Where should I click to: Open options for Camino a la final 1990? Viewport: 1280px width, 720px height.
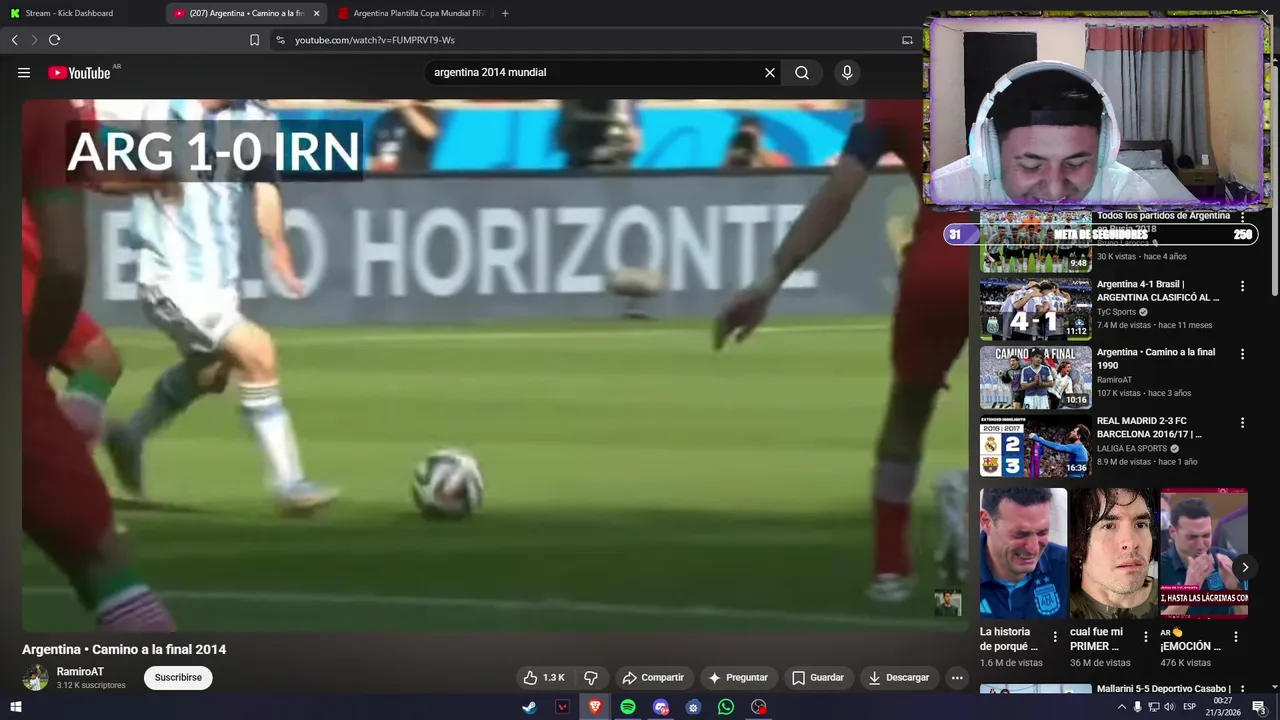tap(1243, 354)
